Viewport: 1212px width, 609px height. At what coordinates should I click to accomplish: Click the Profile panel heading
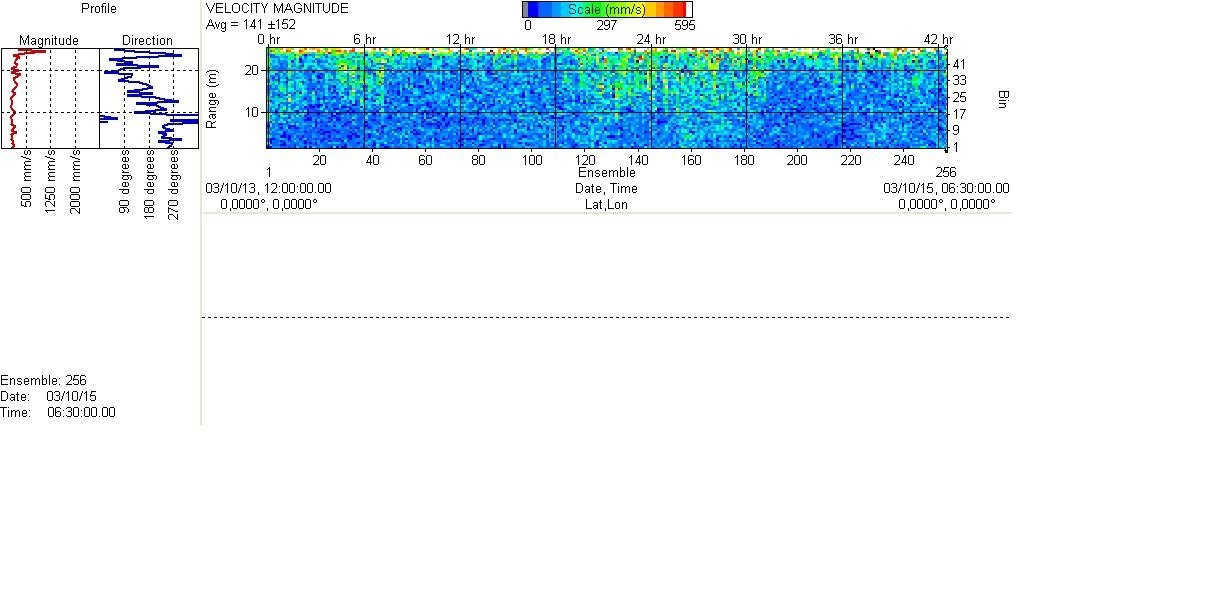tap(99, 9)
